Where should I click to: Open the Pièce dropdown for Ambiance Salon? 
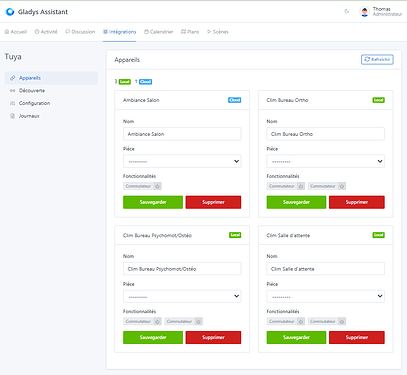[182, 161]
